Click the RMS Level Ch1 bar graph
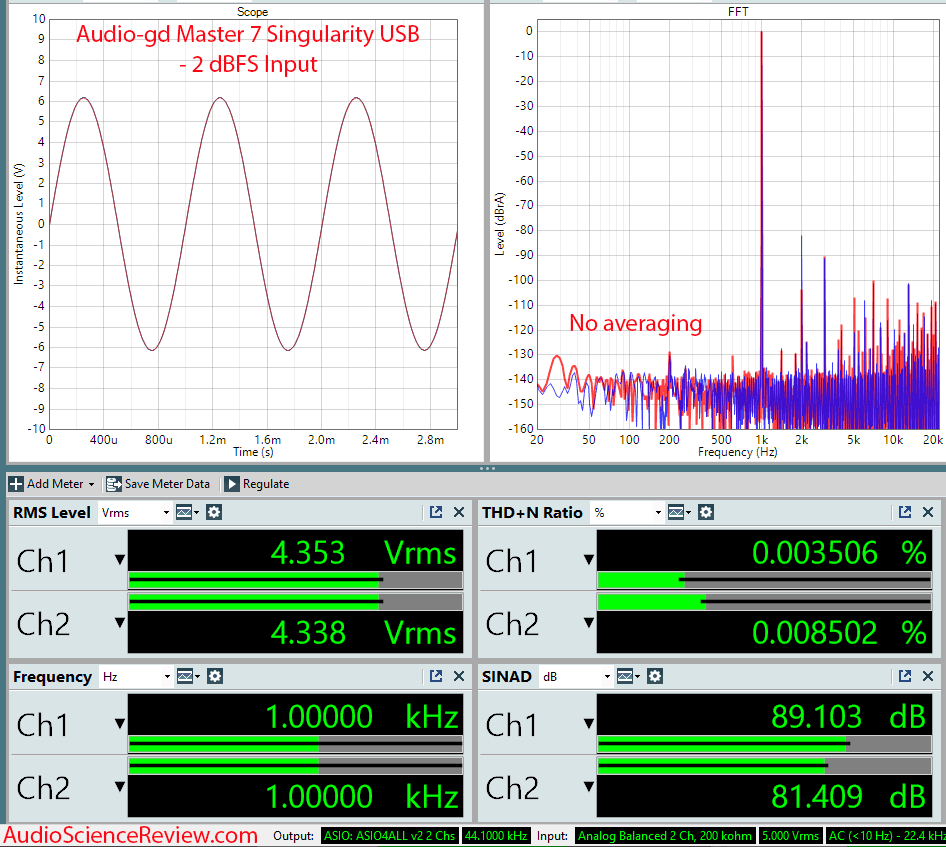This screenshot has width=946, height=847. pyautogui.click(x=296, y=580)
